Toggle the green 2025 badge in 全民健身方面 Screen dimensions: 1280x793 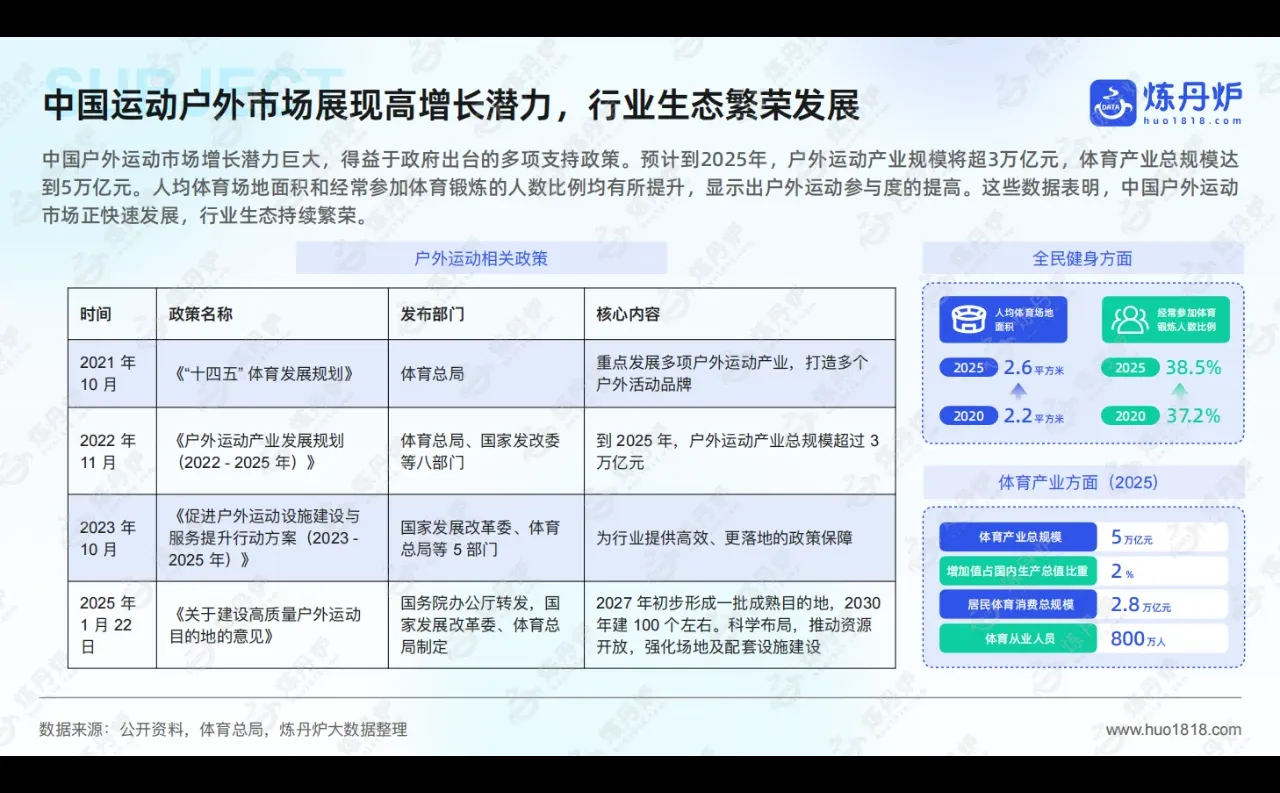click(x=1130, y=367)
